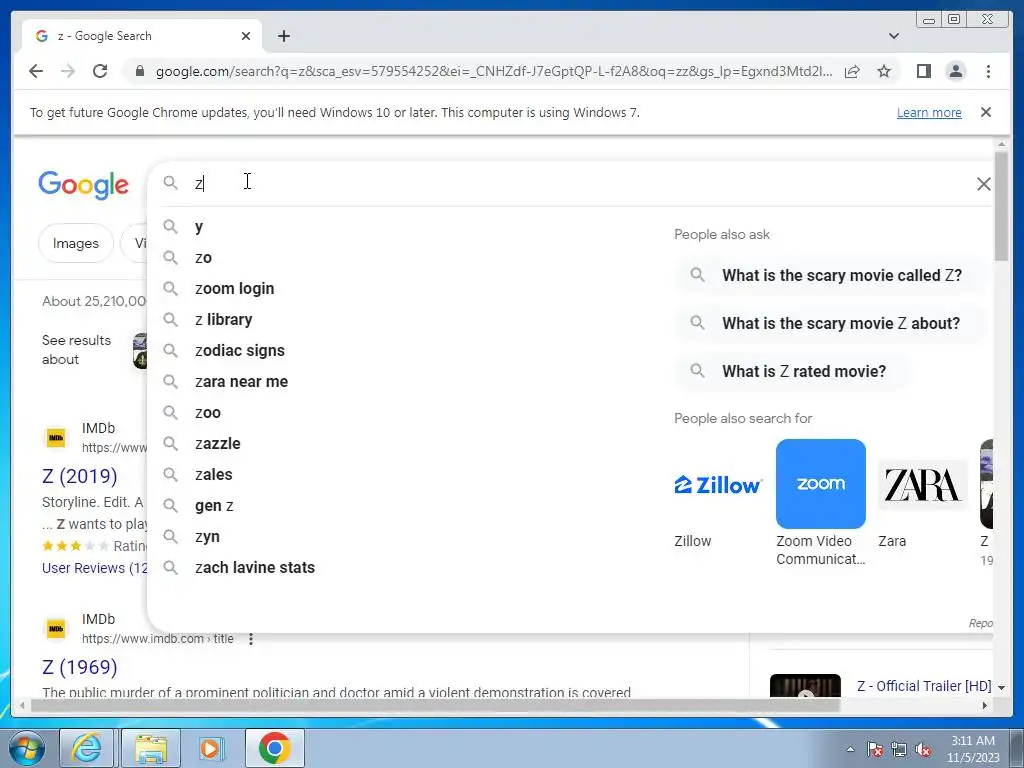Image resolution: width=1024 pixels, height=768 pixels.
Task: Dismiss the Chrome updates notification bar
Action: (x=986, y=112)
